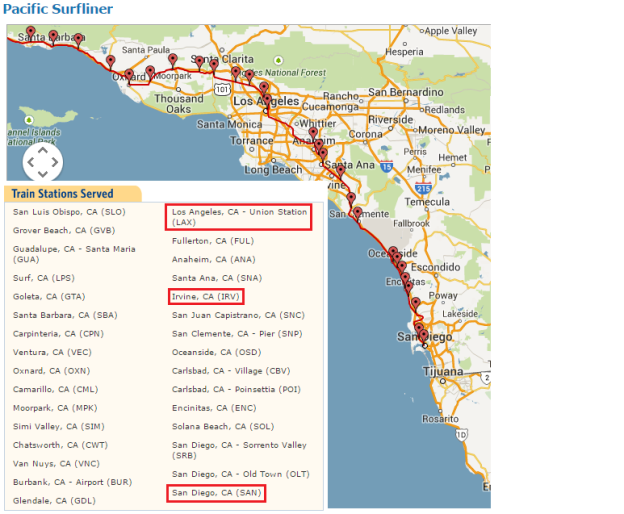Open Simi Valley, CA (SIM) station

pyautogui.click(x=58, y=426)
